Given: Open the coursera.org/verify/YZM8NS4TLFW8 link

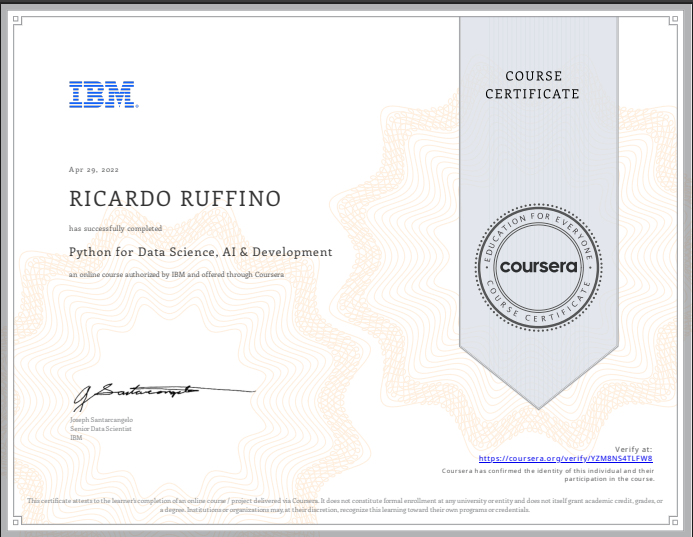Looking at the screenshot, I should tap(566, 458).
